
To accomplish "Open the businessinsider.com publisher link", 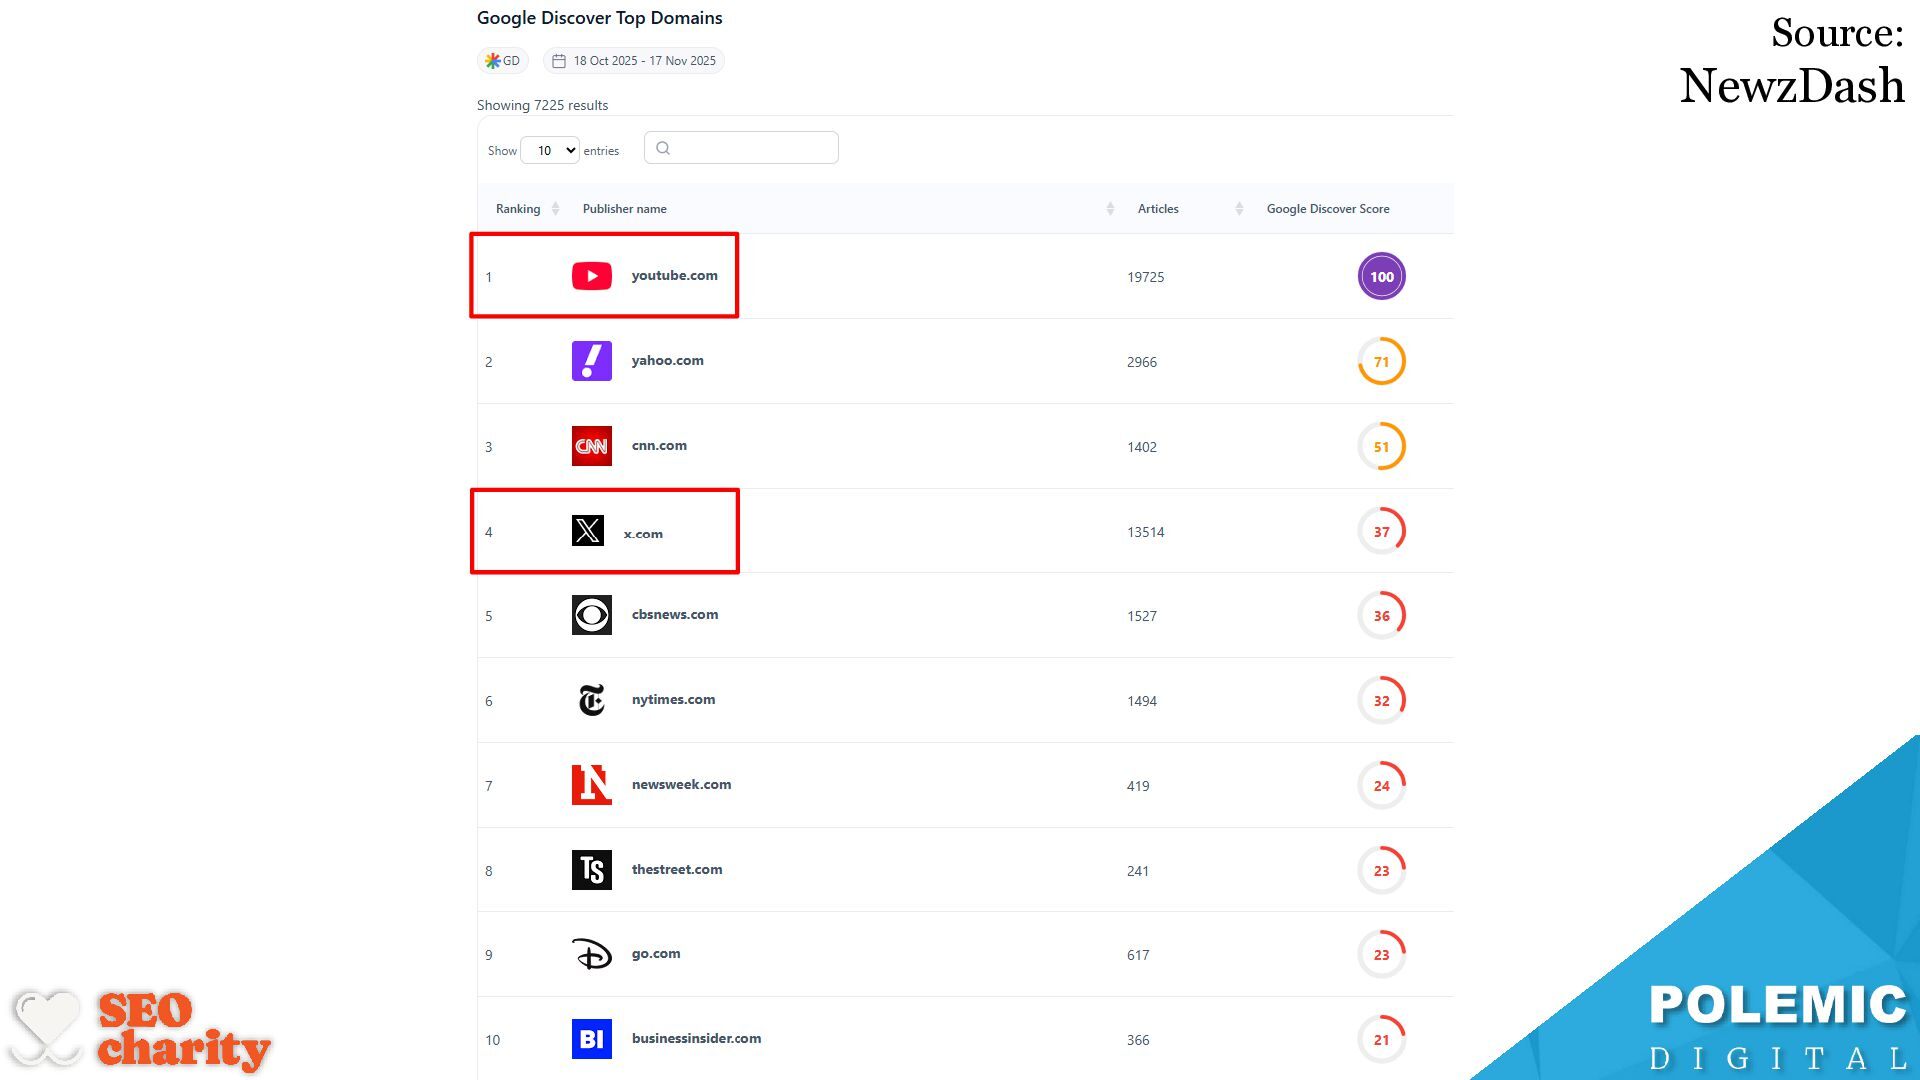I will point(696,1039).
